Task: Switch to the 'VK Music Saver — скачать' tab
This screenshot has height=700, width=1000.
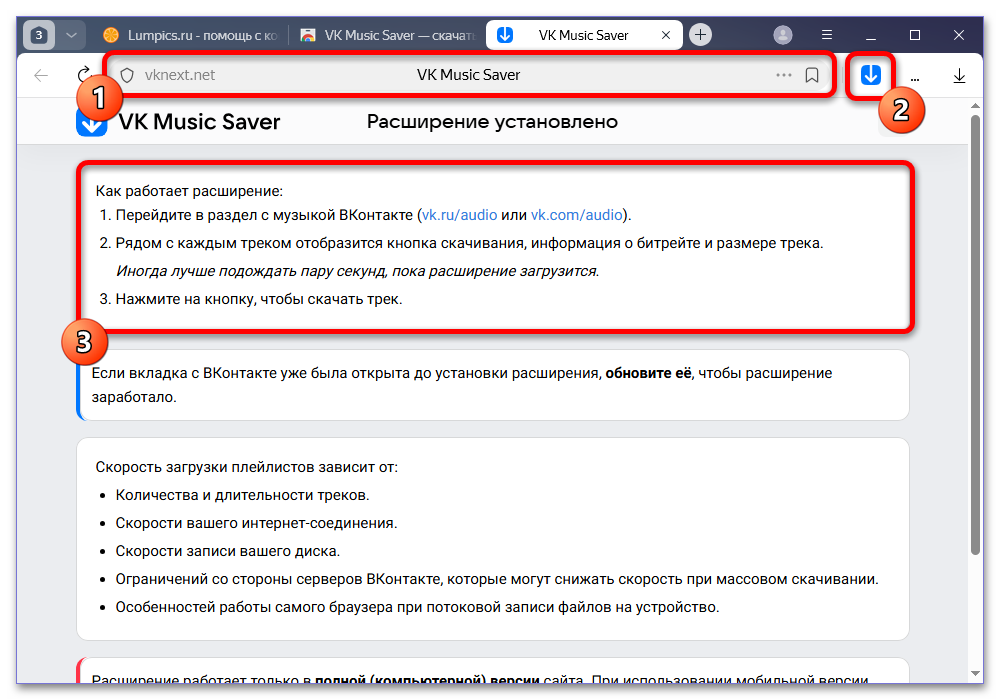Action: (388, 35)
